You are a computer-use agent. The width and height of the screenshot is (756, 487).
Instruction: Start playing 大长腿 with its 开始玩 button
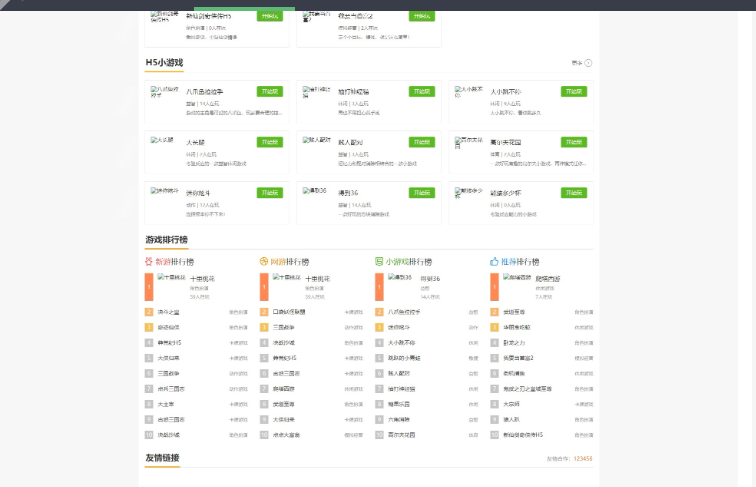click(x=270, y=142)
